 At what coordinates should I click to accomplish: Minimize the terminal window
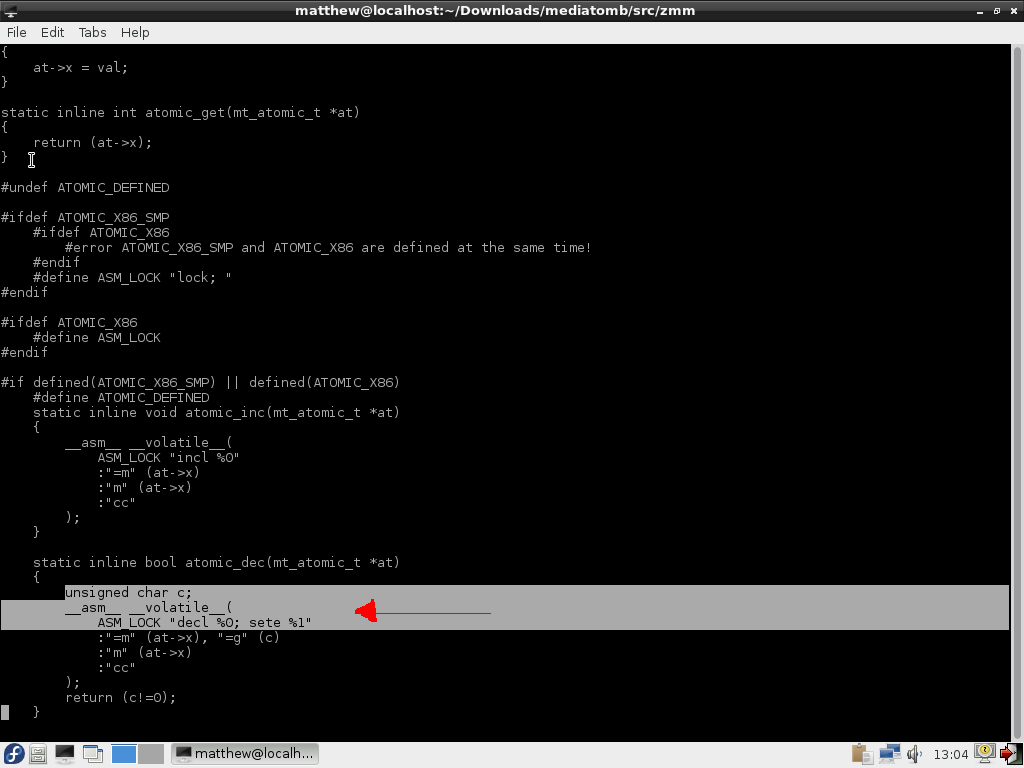point(980,11)
